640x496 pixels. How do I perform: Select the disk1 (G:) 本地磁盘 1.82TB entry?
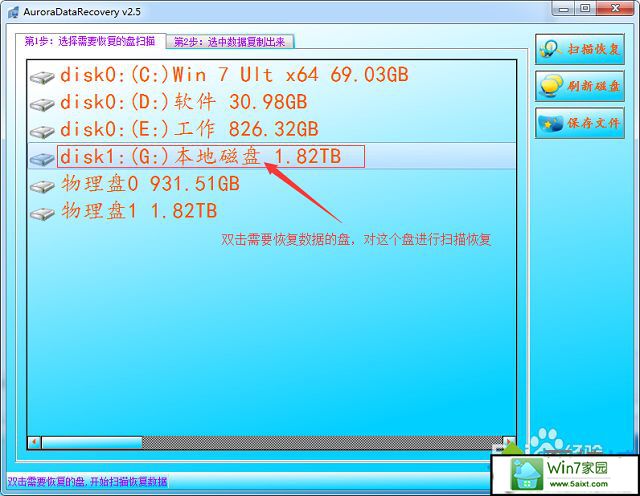coord(271,156)
